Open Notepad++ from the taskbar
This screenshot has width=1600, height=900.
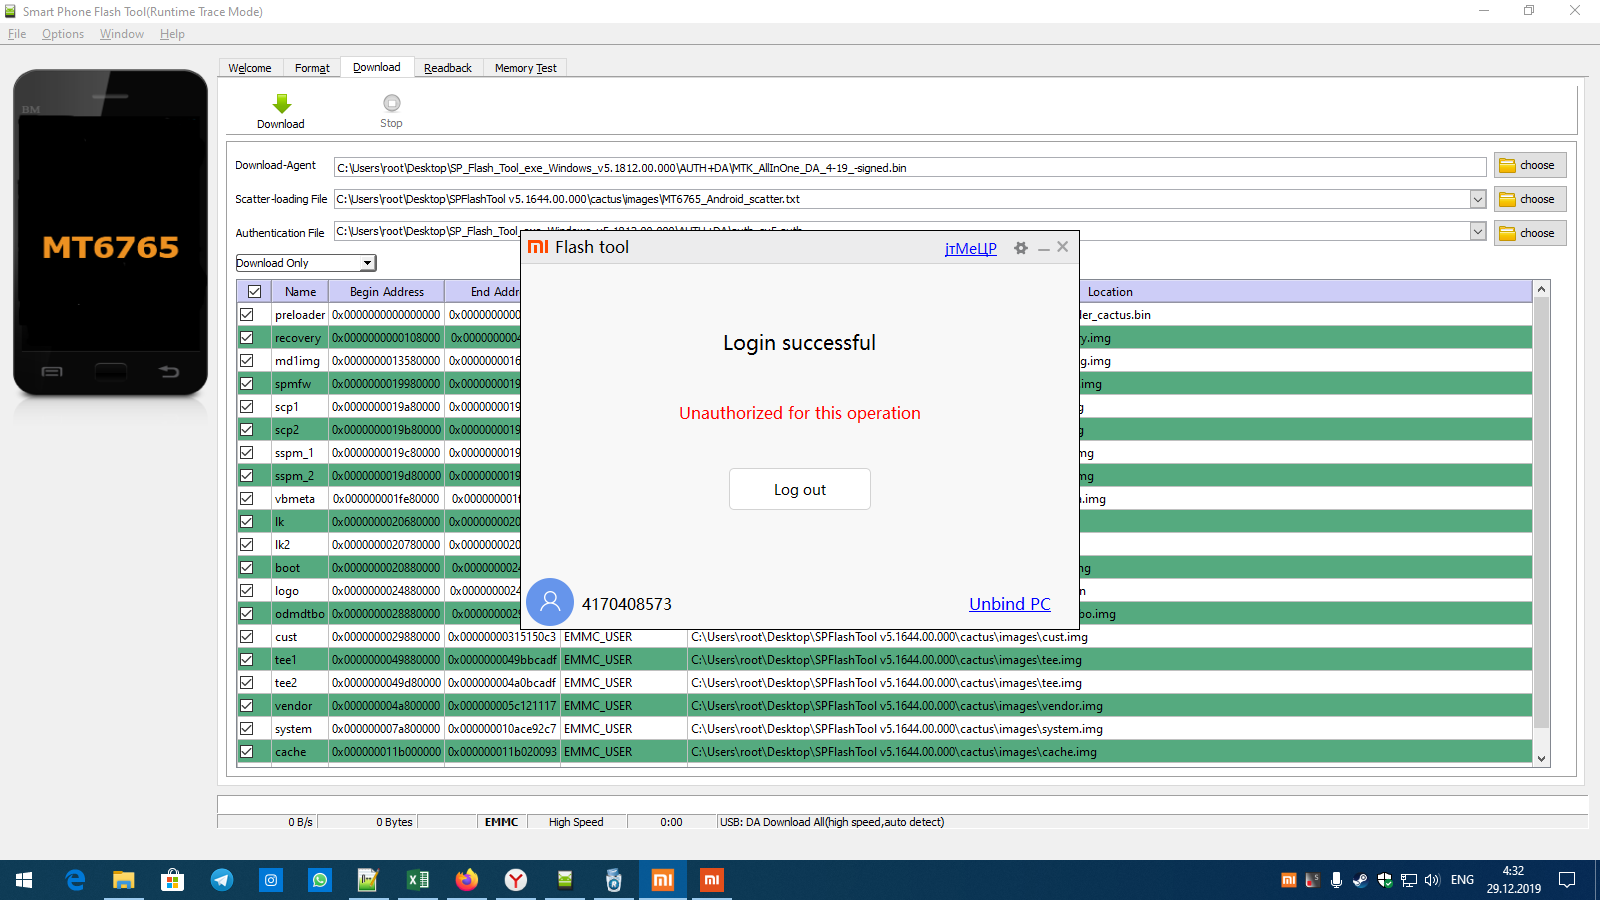(x=368, y=880)
